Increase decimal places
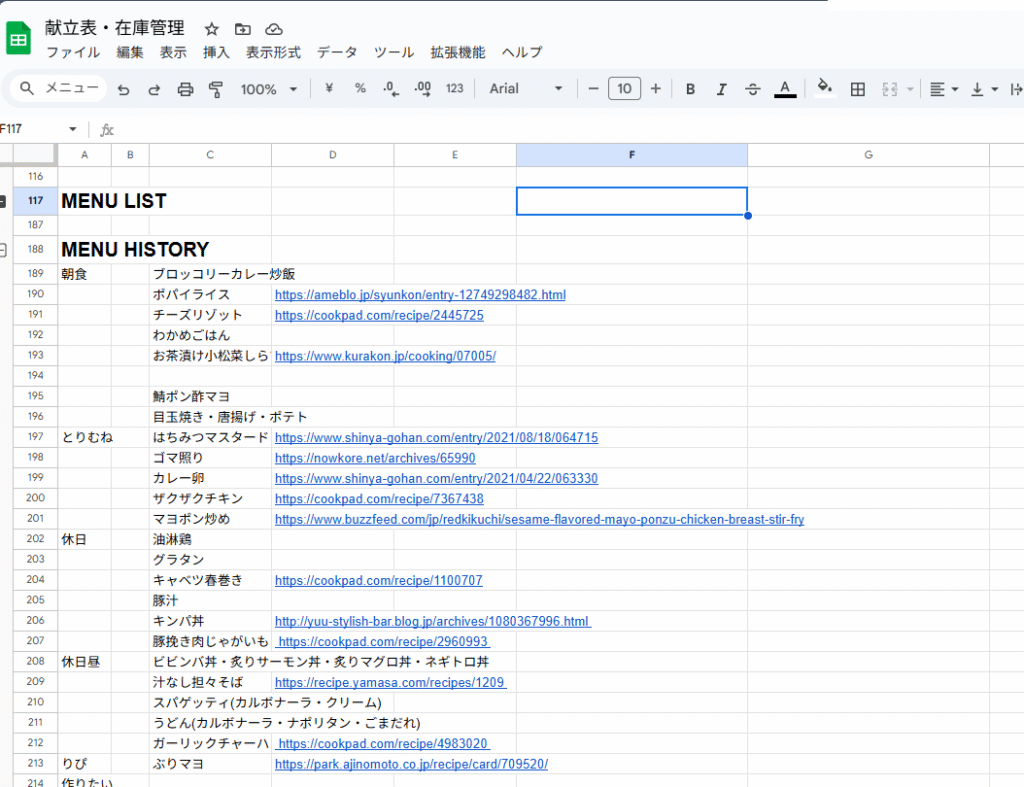Image resolution: width=1024 pixels, height=787 pixels. (x=423, y=89)
